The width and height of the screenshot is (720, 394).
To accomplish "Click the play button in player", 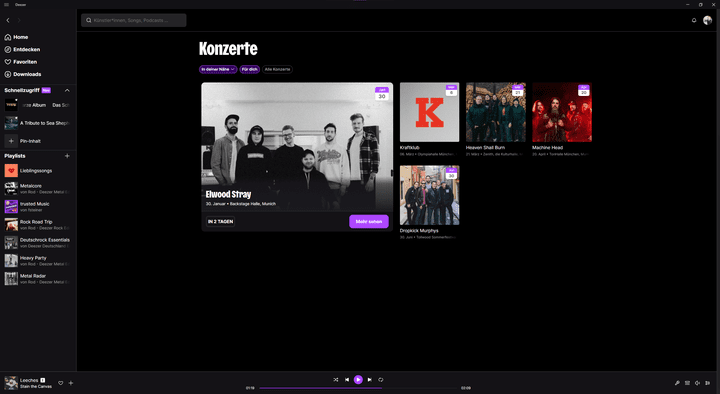I will (358, 380).
